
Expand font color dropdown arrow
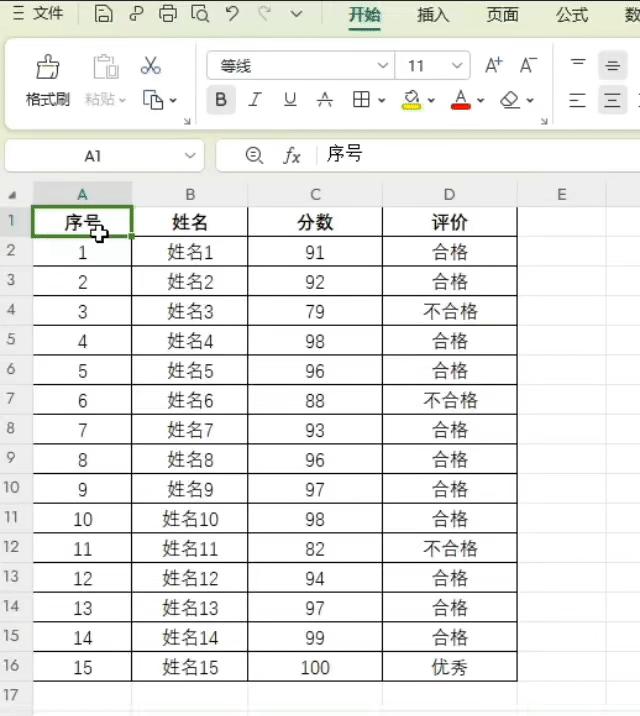pyautogui.click(x=480, y=100)
